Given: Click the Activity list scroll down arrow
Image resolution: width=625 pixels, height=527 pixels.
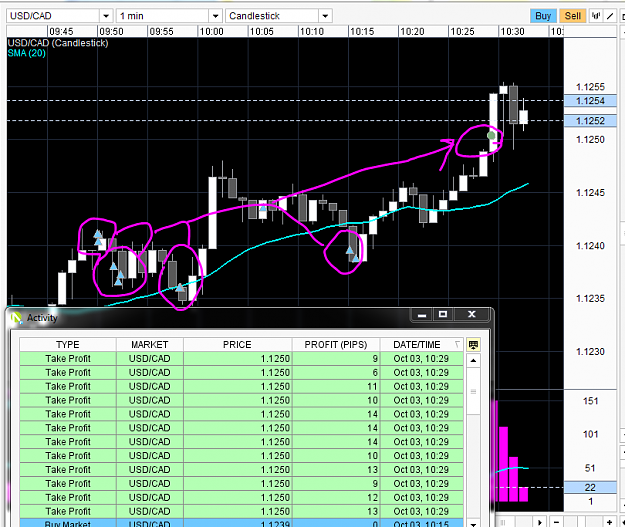Looking at the screenshot, I should (473, 523).
